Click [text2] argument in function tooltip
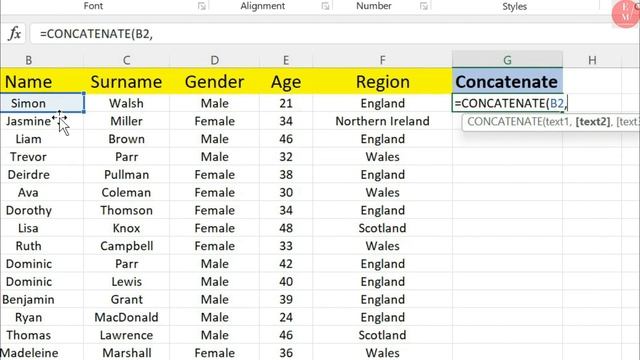Viewport: 640px width, 360px height. 593,122
